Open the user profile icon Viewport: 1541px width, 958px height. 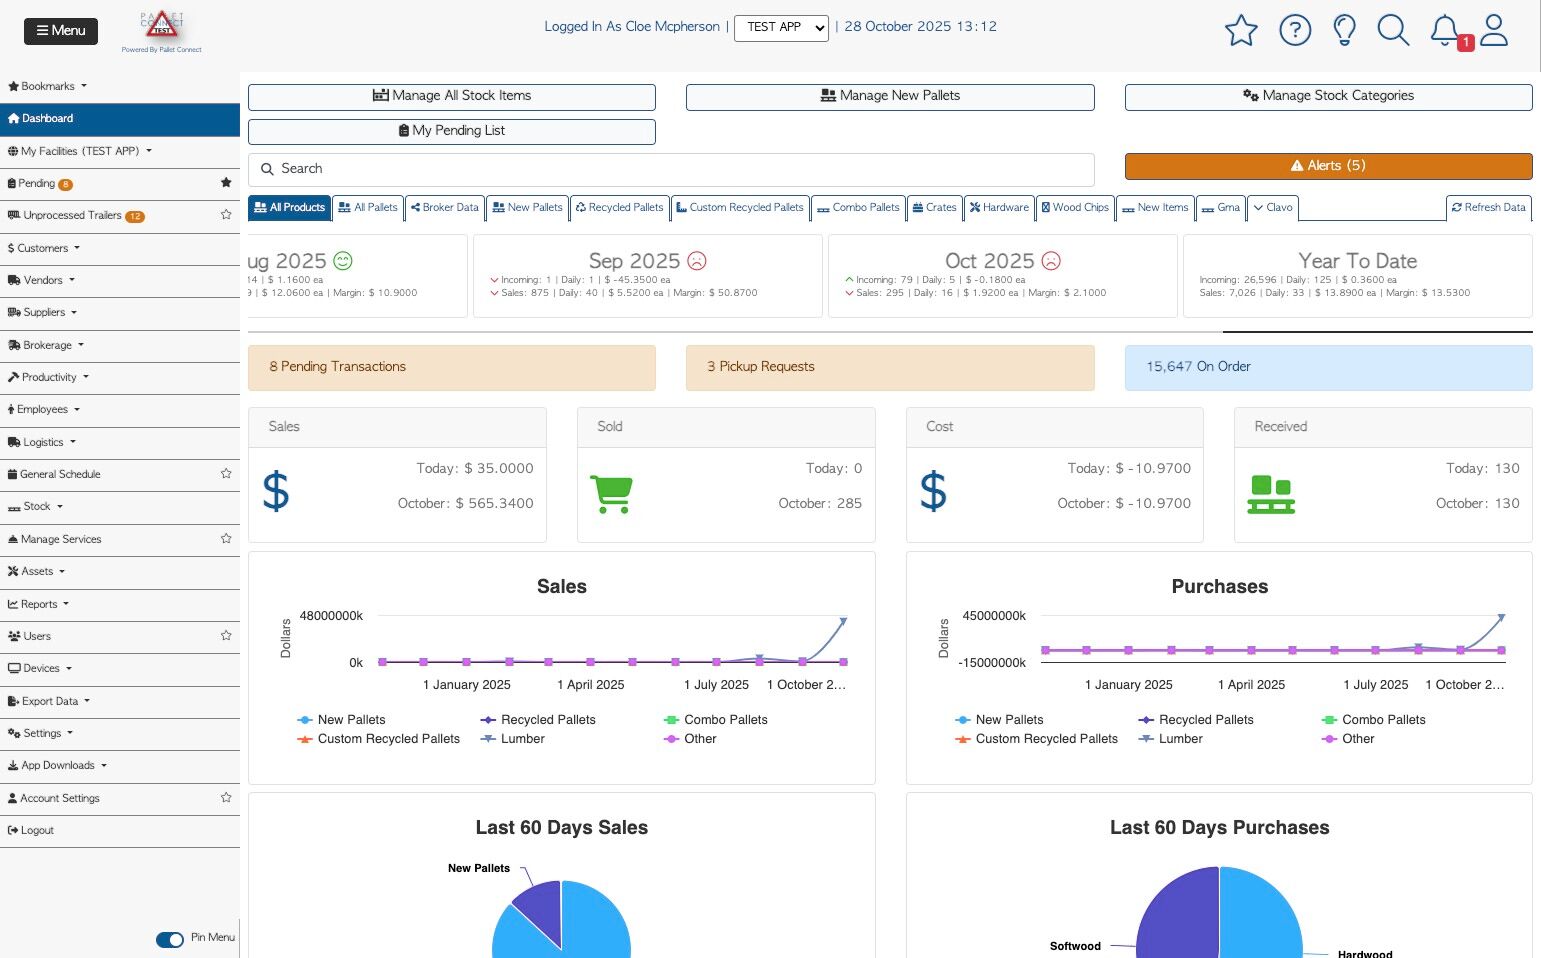point(1494,30)
